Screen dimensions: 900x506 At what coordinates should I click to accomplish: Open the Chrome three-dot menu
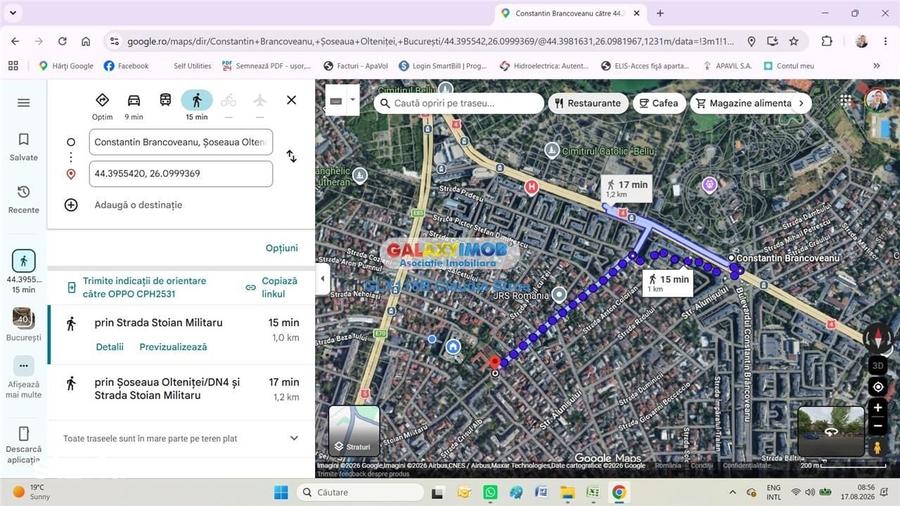pos(885,41)
